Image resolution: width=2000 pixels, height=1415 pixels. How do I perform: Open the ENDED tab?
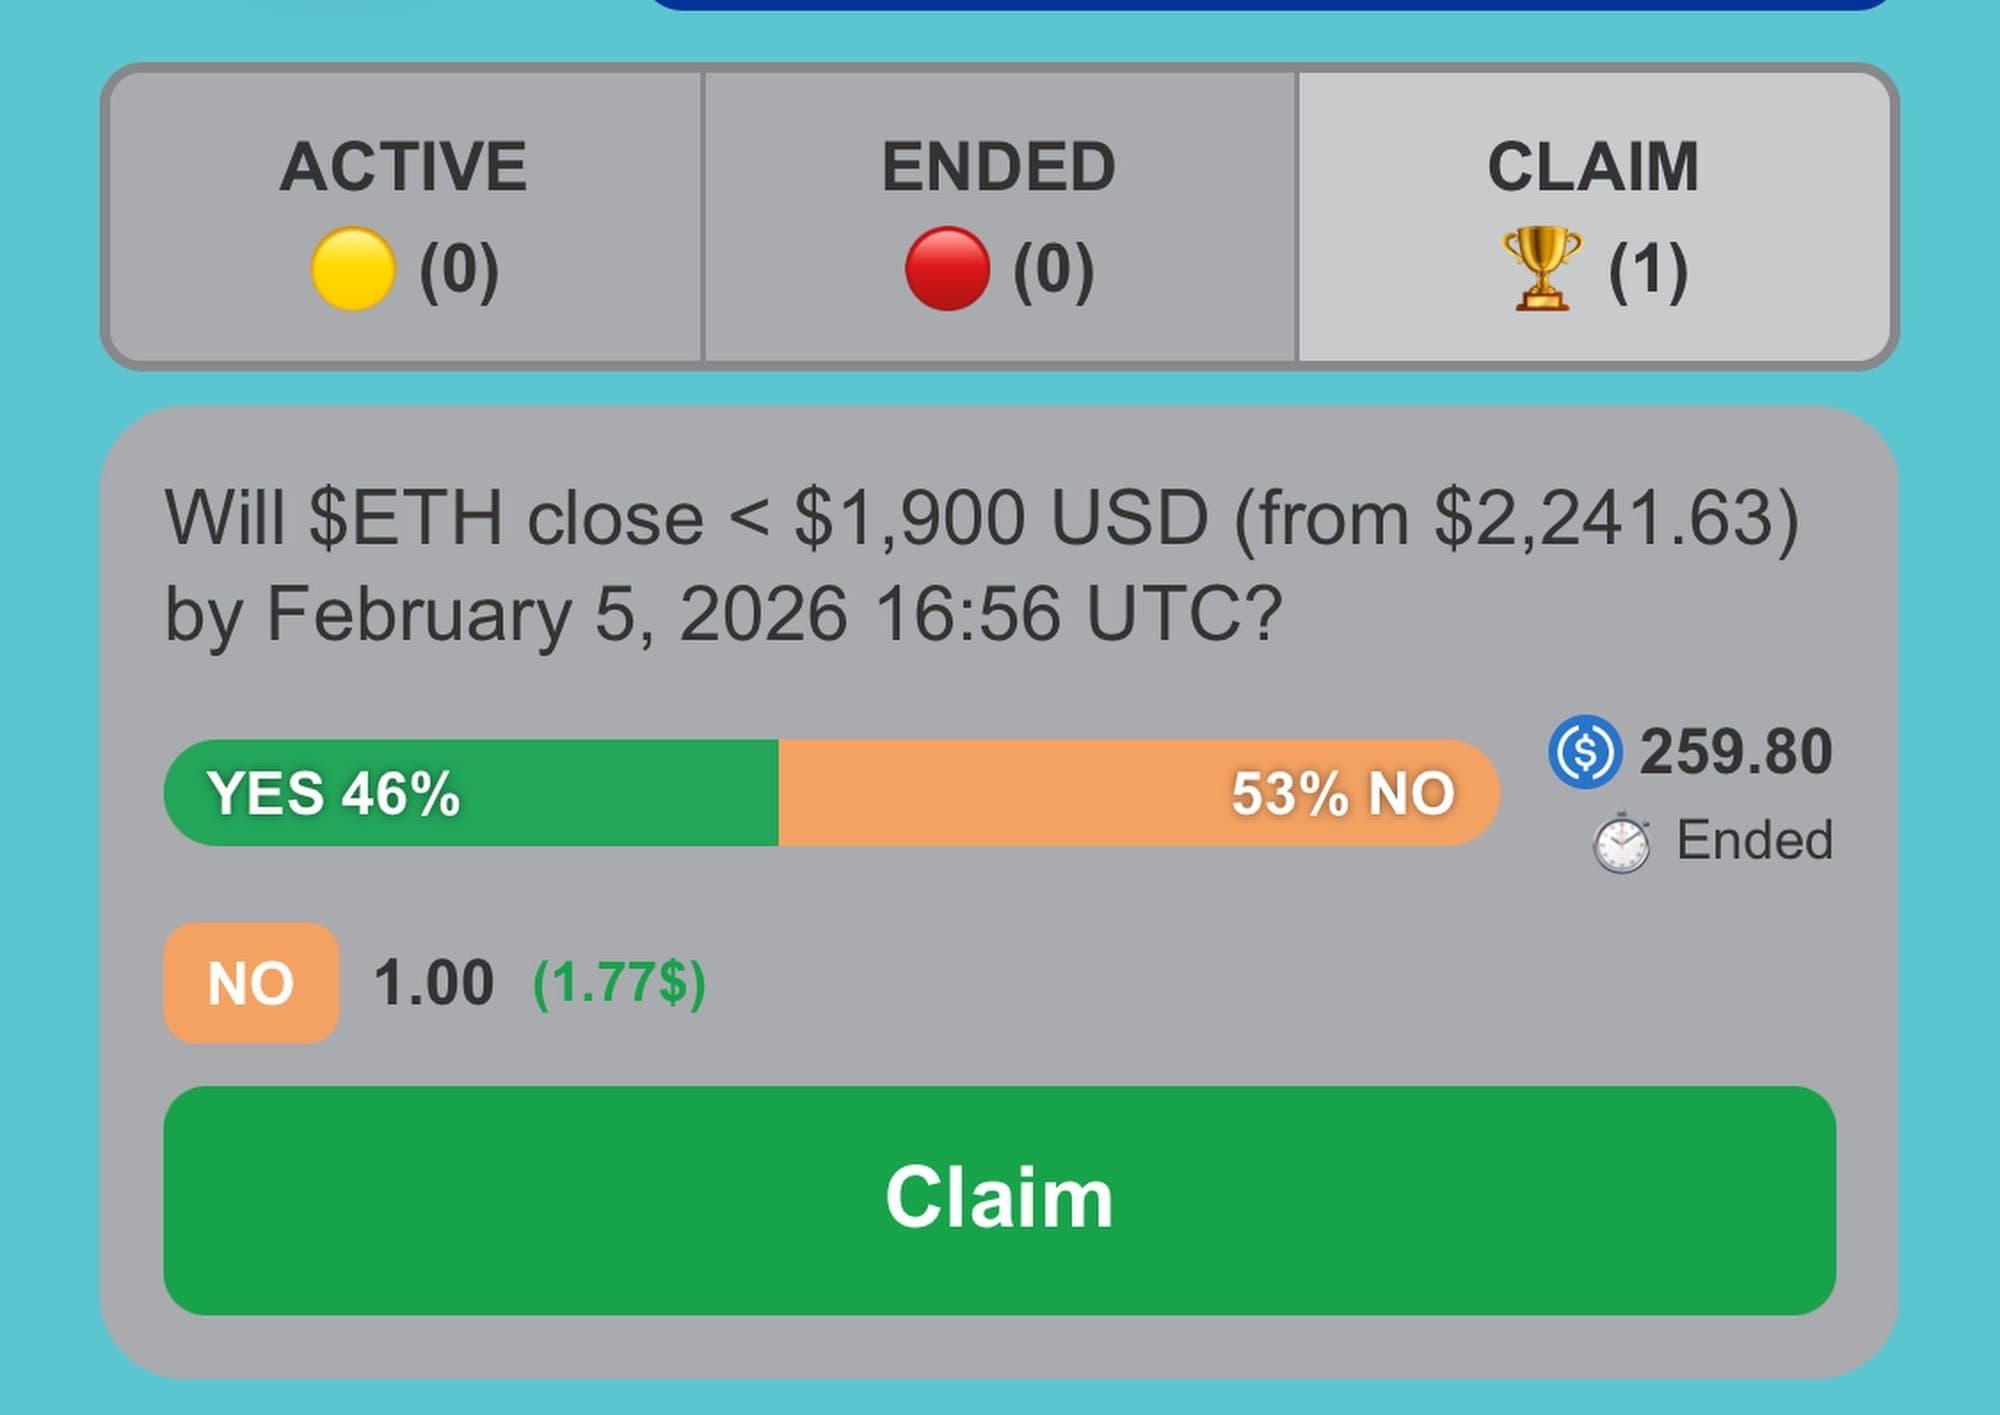tap(998, 166)
